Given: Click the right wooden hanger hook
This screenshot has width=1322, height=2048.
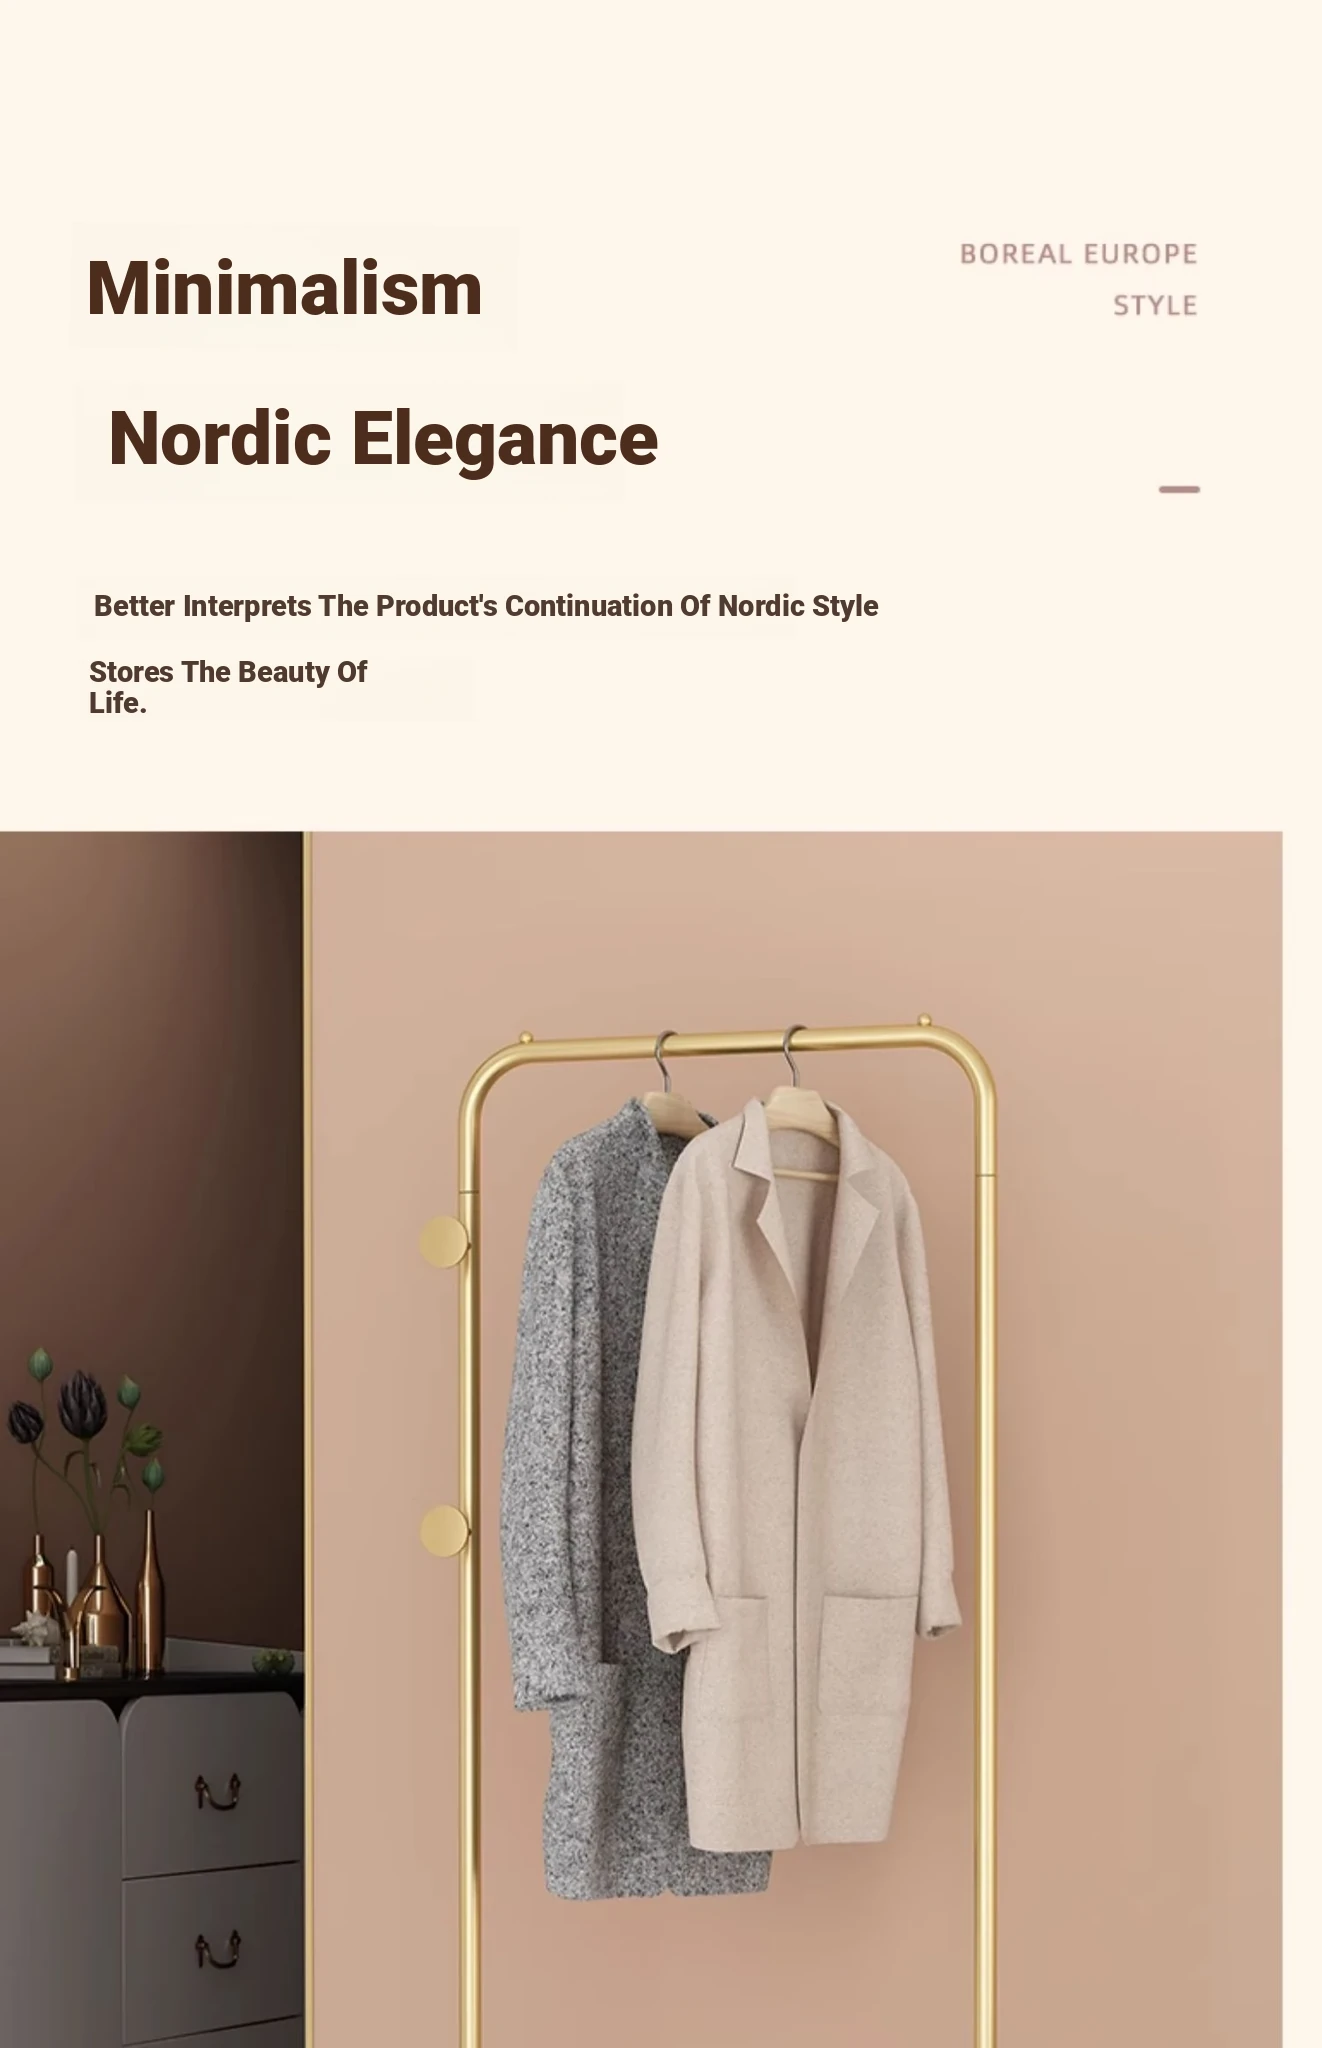Looking at the screenshot, I should point(792,1058).
